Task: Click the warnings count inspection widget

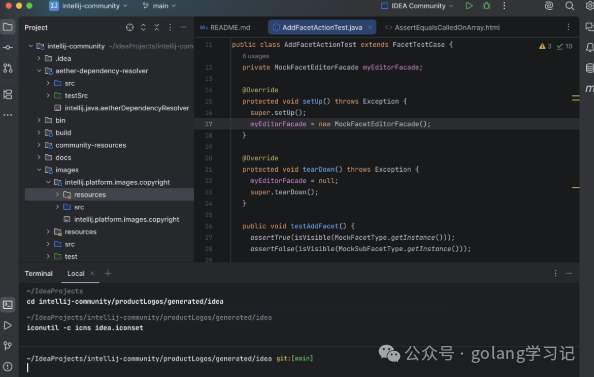Action: tap(545, 46)
